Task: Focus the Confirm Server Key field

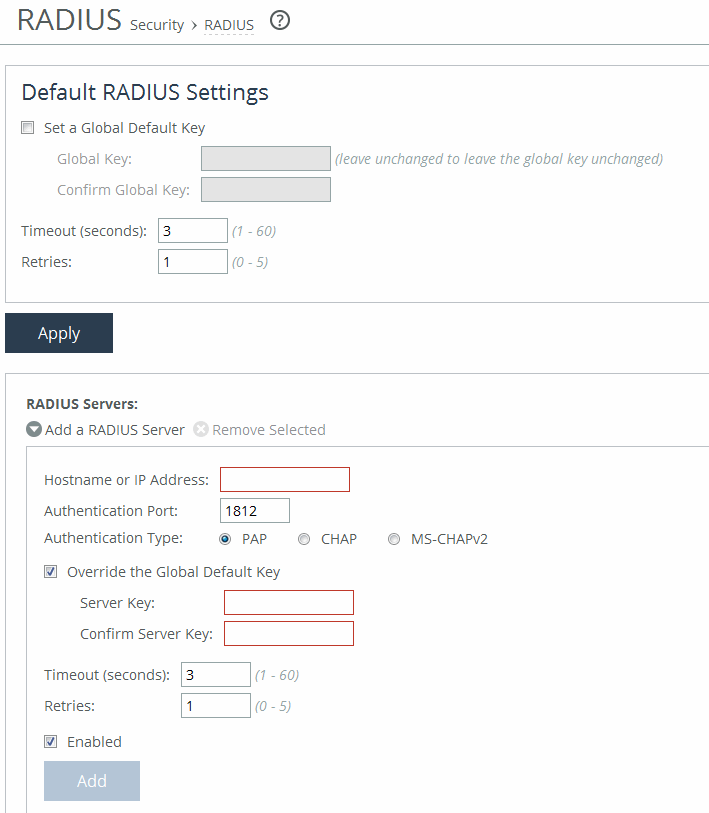Action: [289, 634]
